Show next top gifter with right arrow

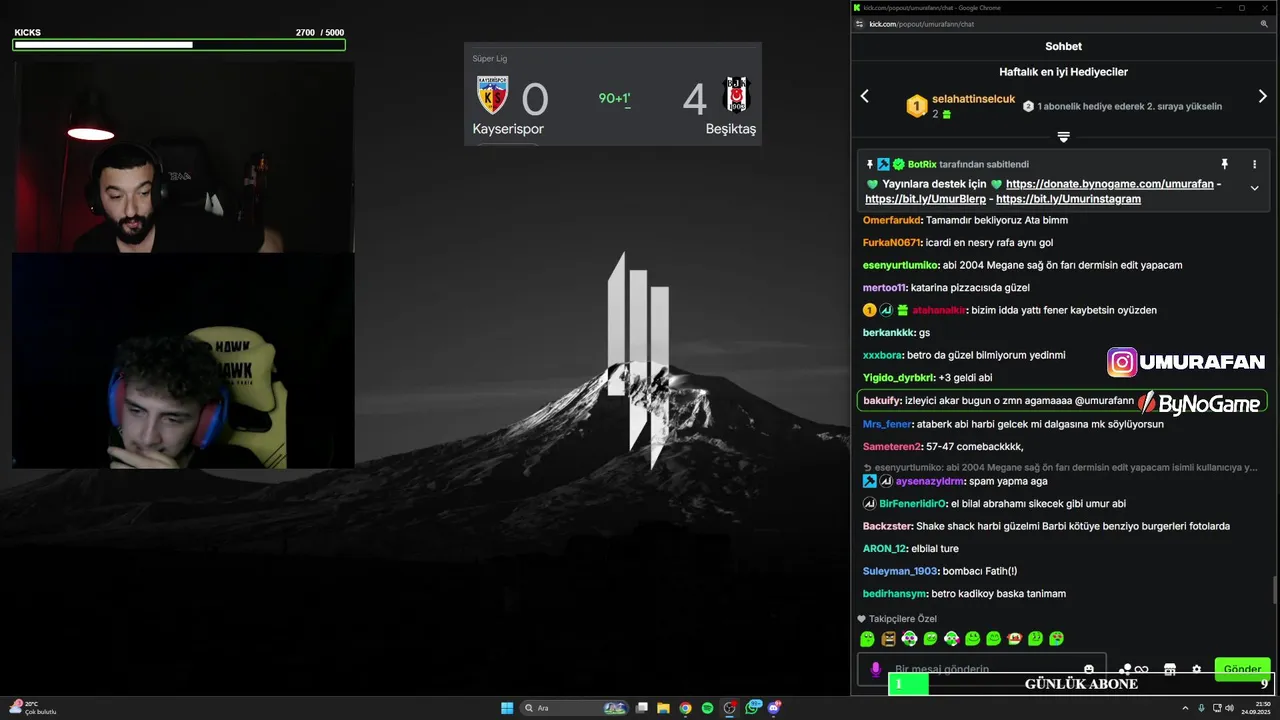pos(1262,96)
